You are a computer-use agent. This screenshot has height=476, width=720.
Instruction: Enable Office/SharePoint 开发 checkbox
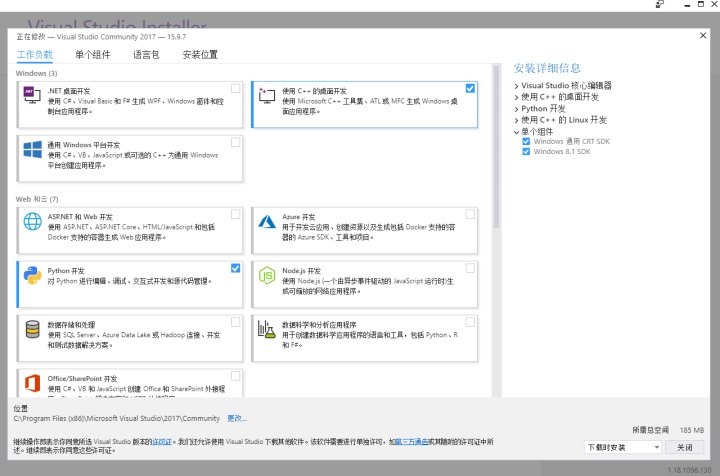pyautogui.click(x=236, y=376)
